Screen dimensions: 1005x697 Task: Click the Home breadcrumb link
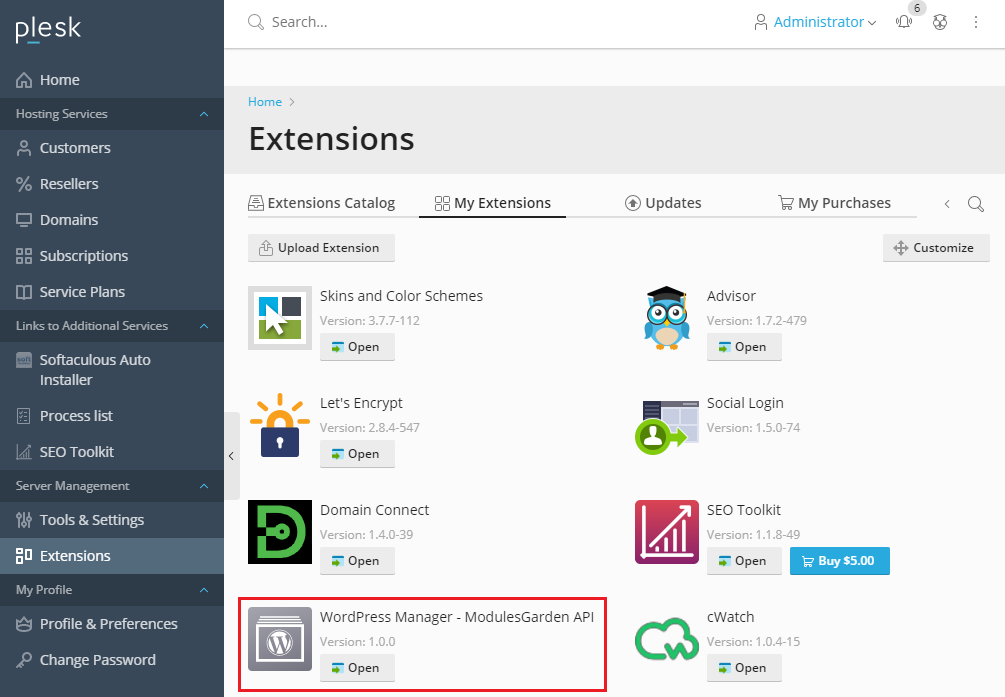pos(265,102)
